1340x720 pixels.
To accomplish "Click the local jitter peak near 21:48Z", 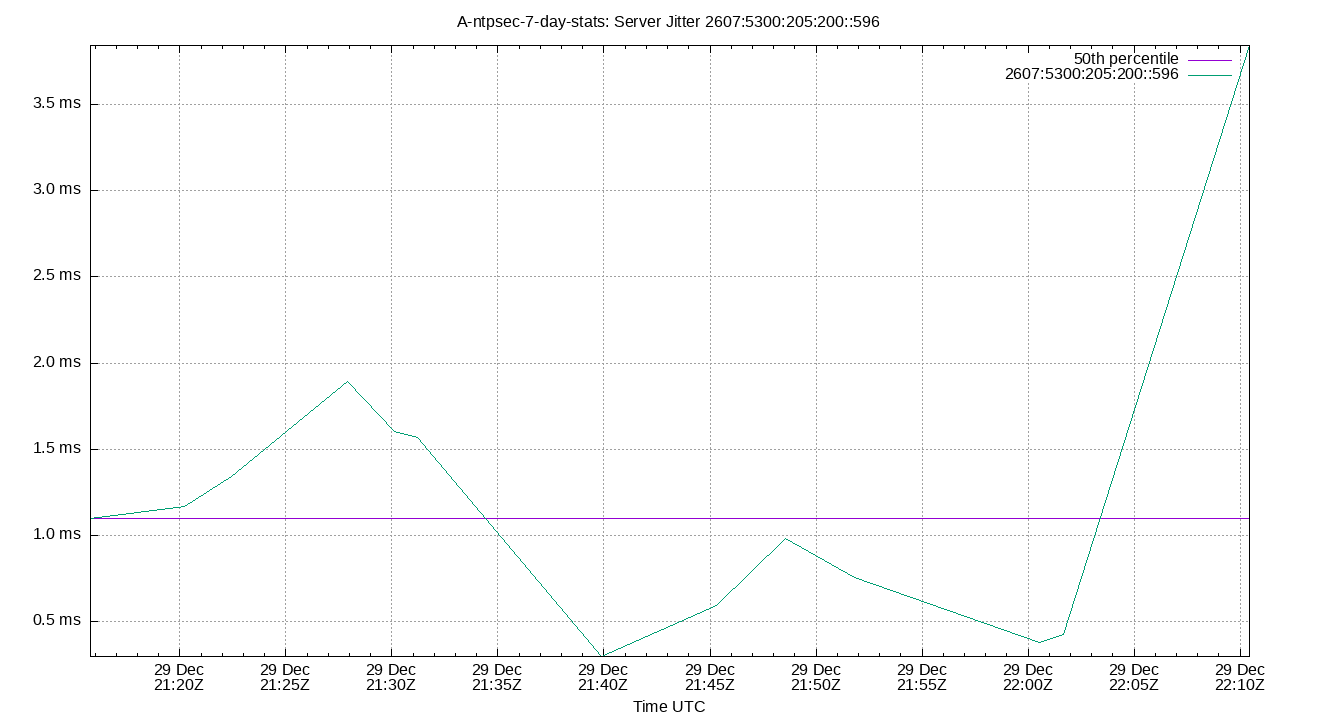I will 785,537.
